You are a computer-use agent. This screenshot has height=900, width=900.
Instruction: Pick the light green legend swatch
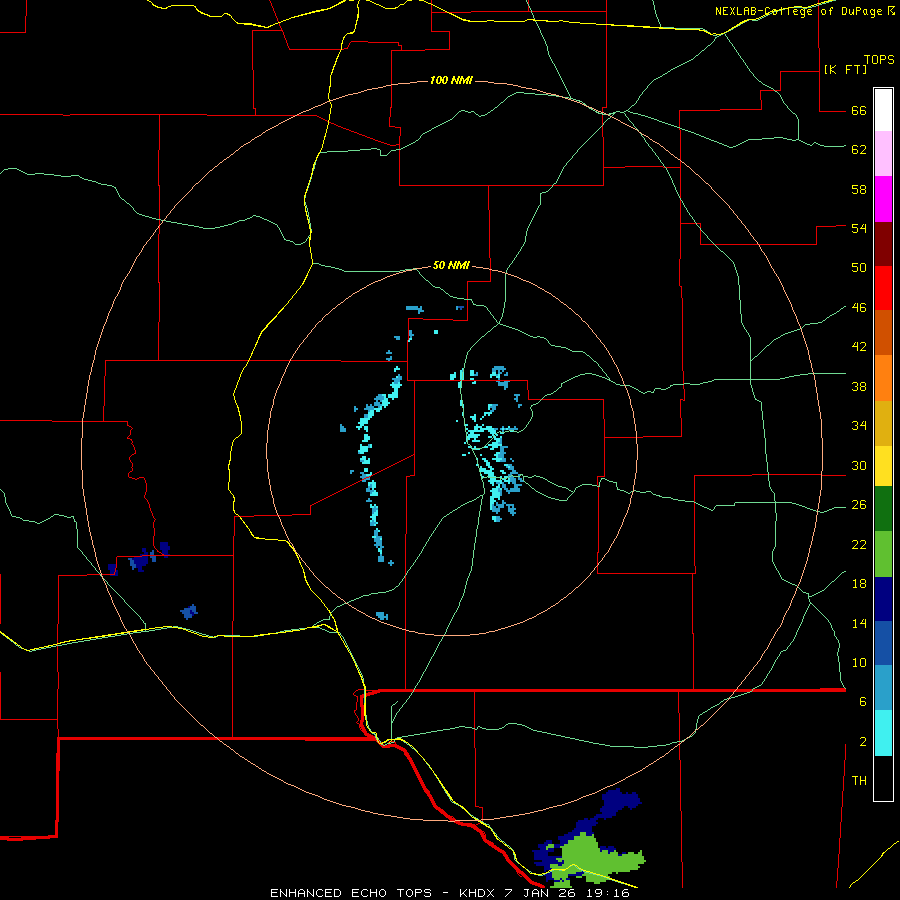(883, 553)
